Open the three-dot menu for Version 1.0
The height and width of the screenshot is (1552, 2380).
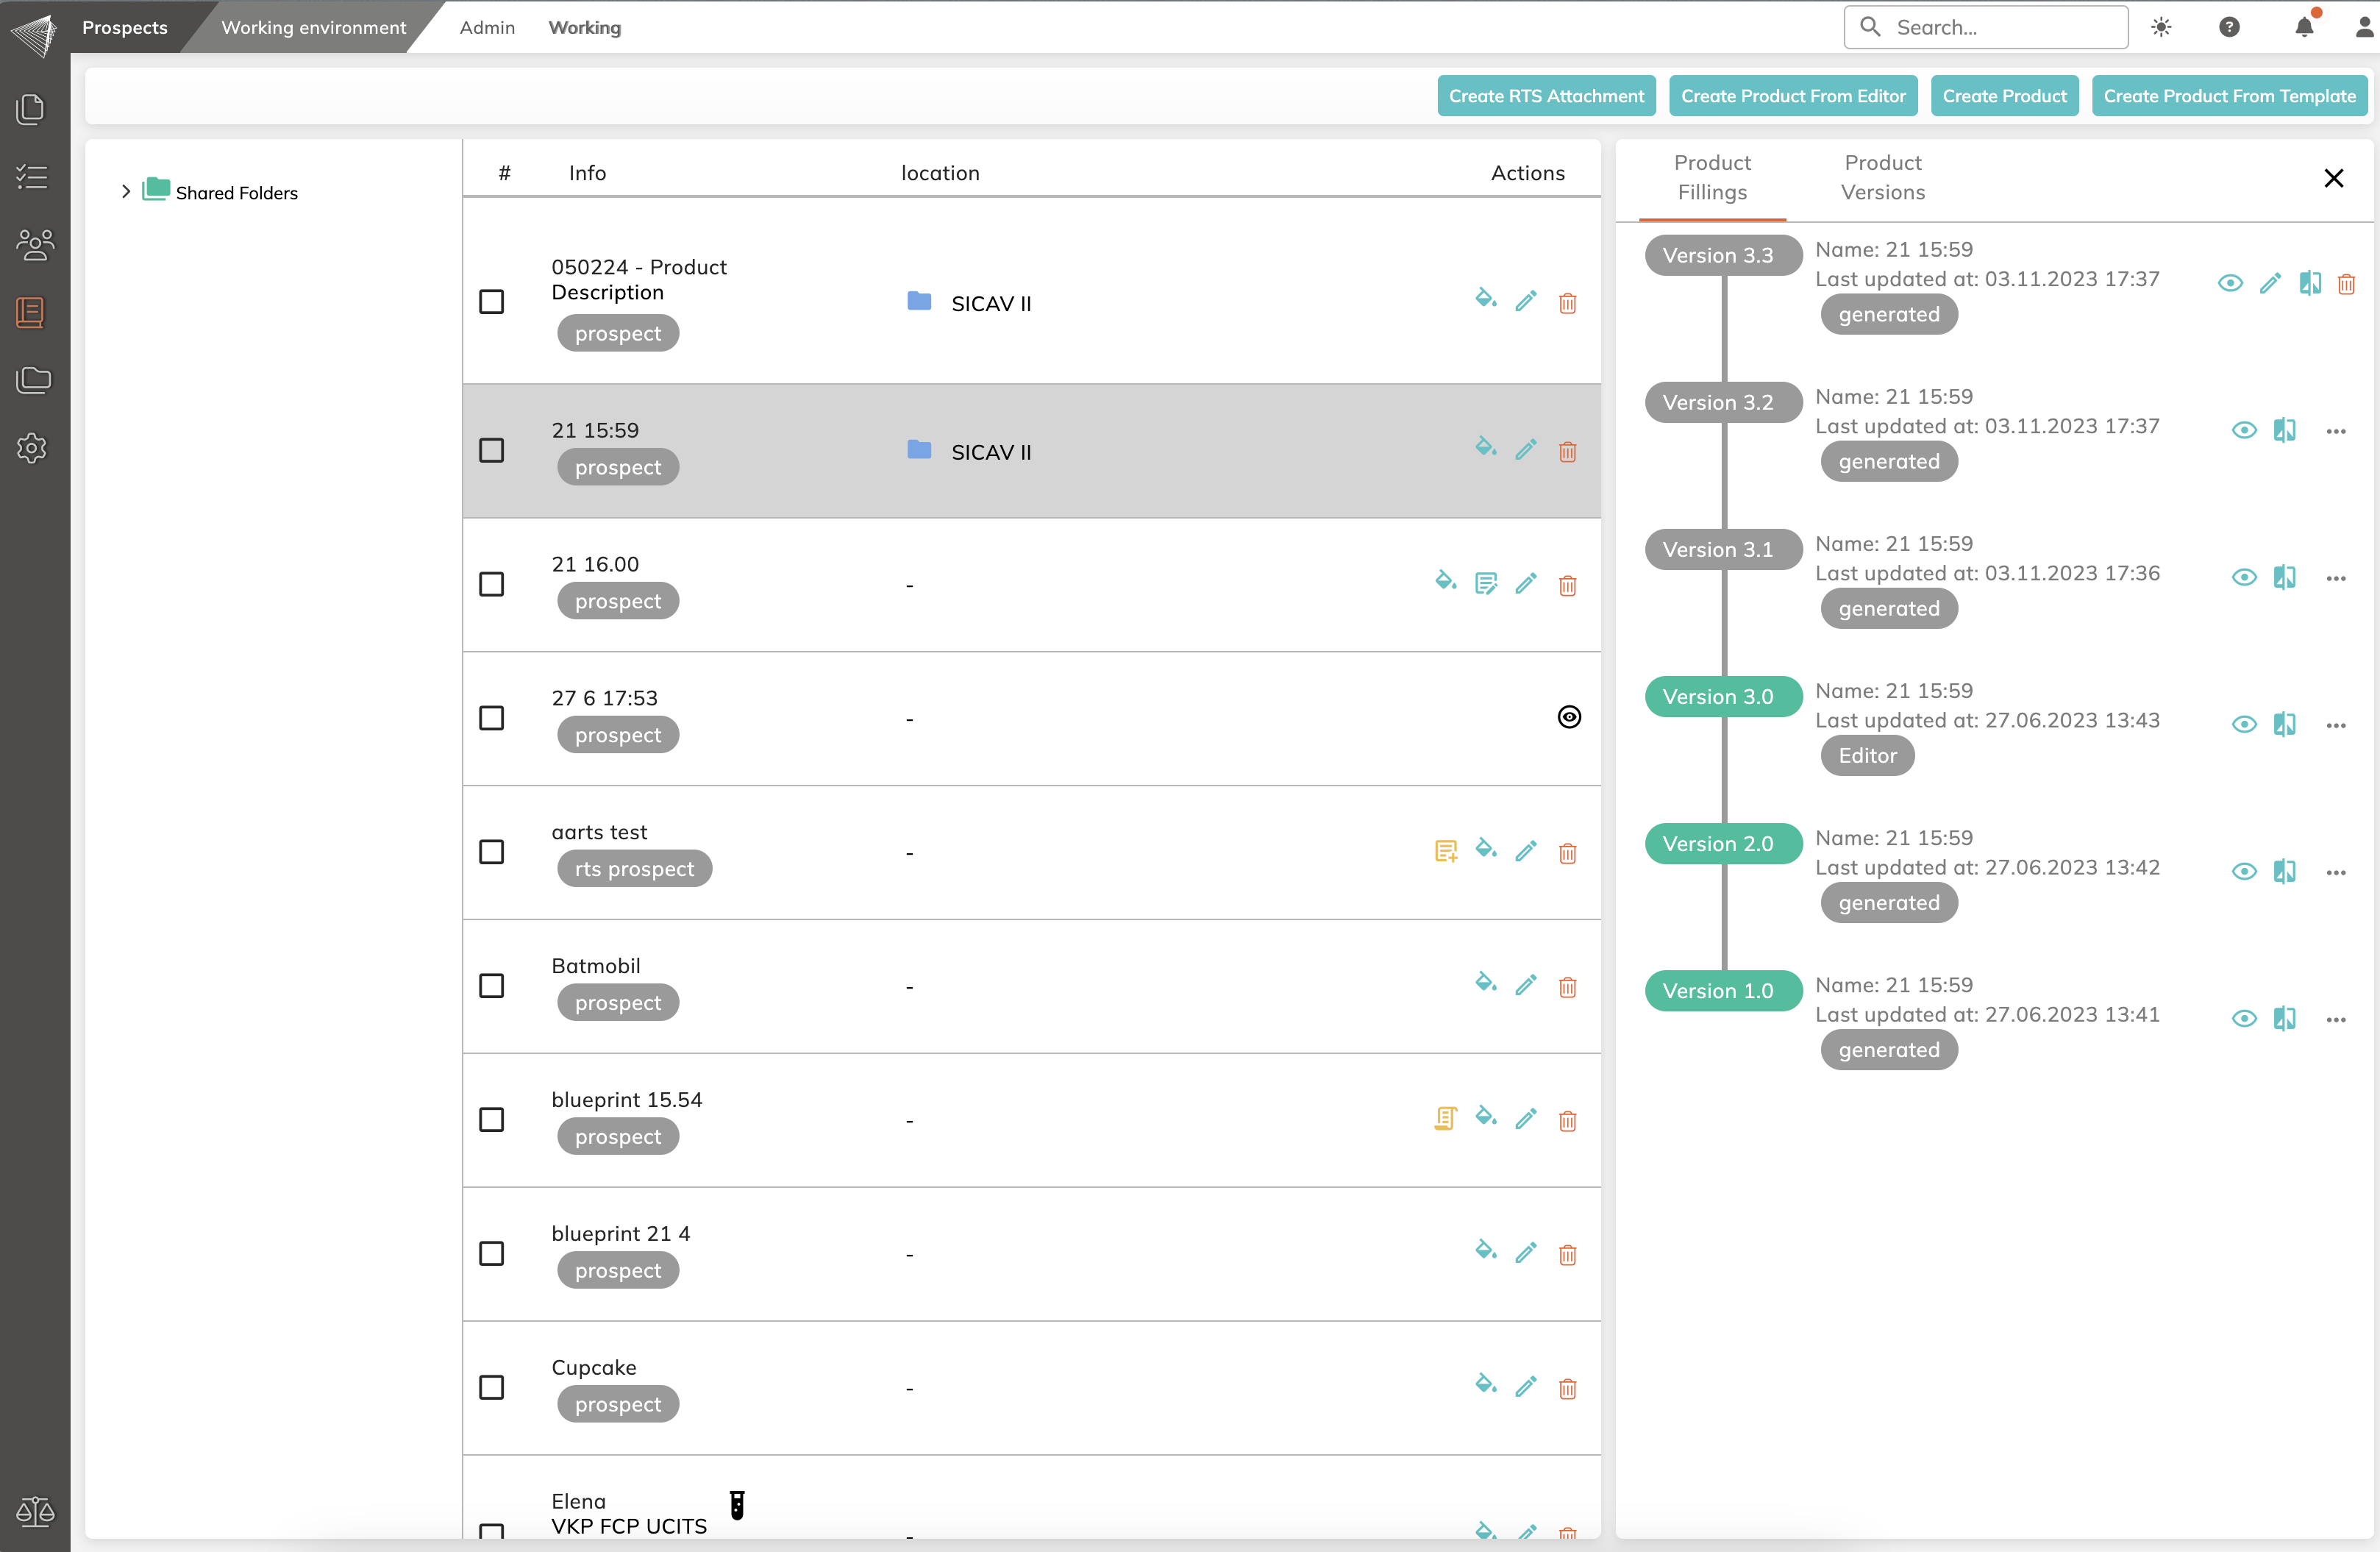click(2336, 1019)
